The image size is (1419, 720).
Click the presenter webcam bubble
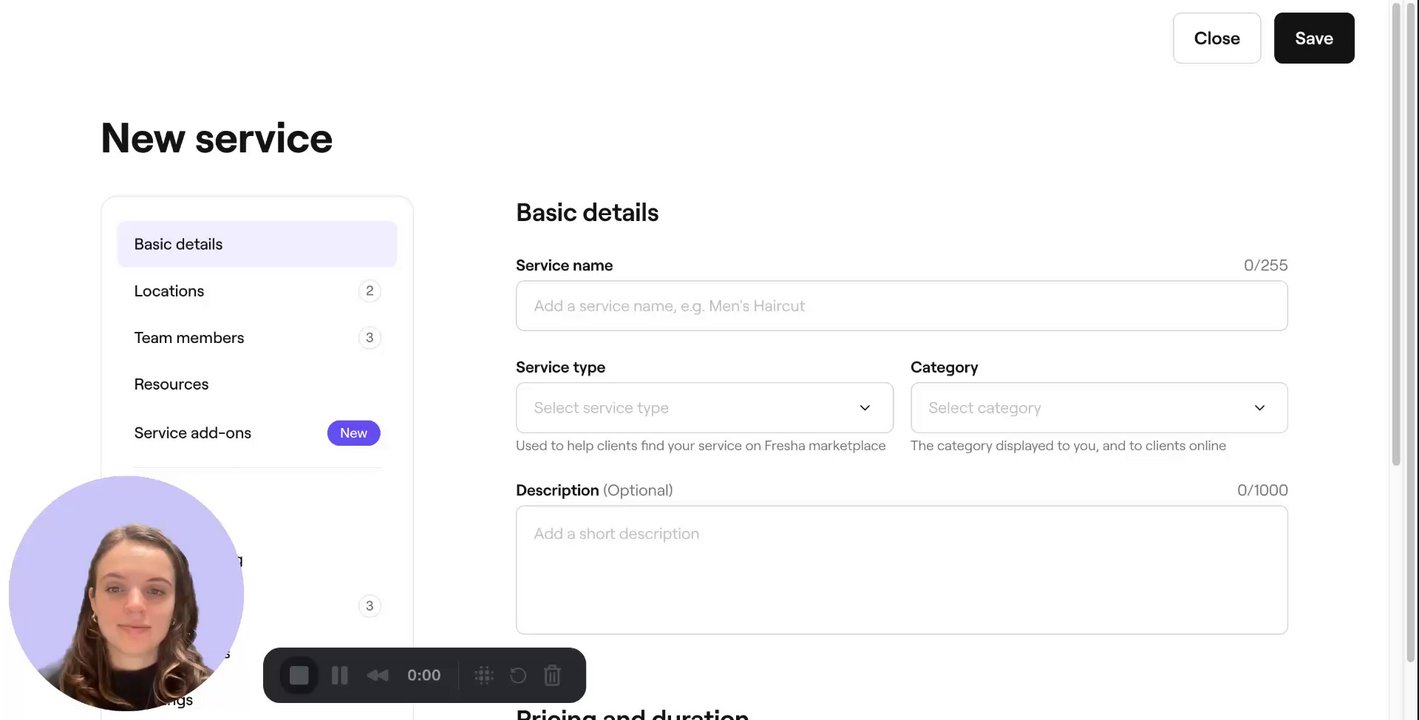(126, 593)
